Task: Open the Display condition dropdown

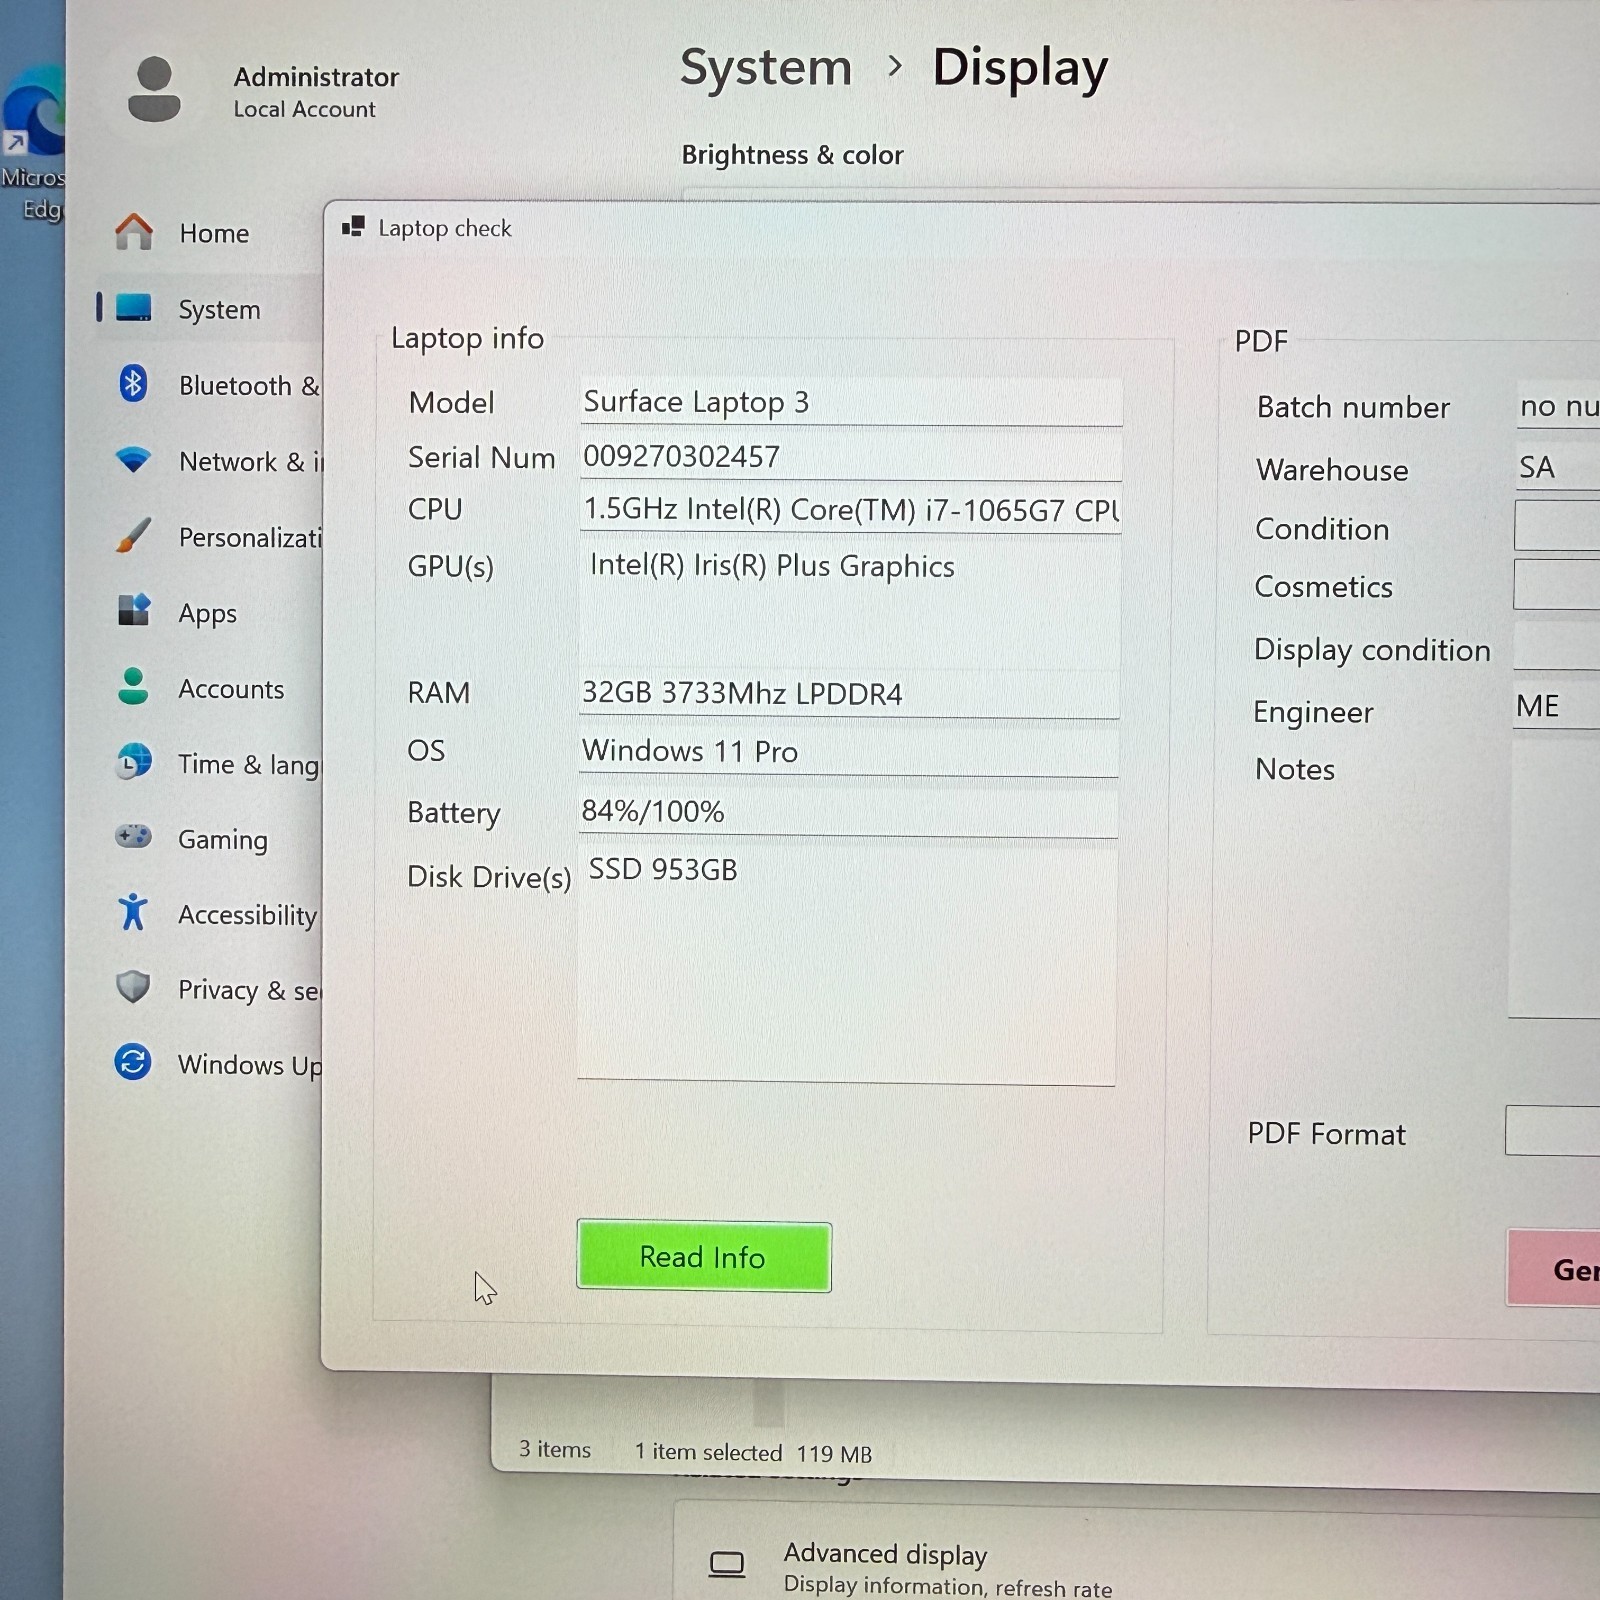Action: 1556,646
